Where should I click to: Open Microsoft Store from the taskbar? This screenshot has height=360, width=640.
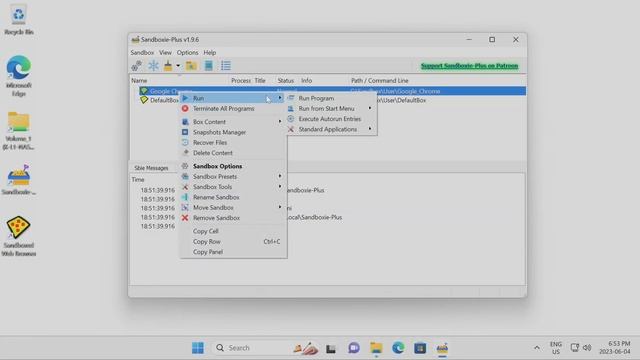click(420, 348)
